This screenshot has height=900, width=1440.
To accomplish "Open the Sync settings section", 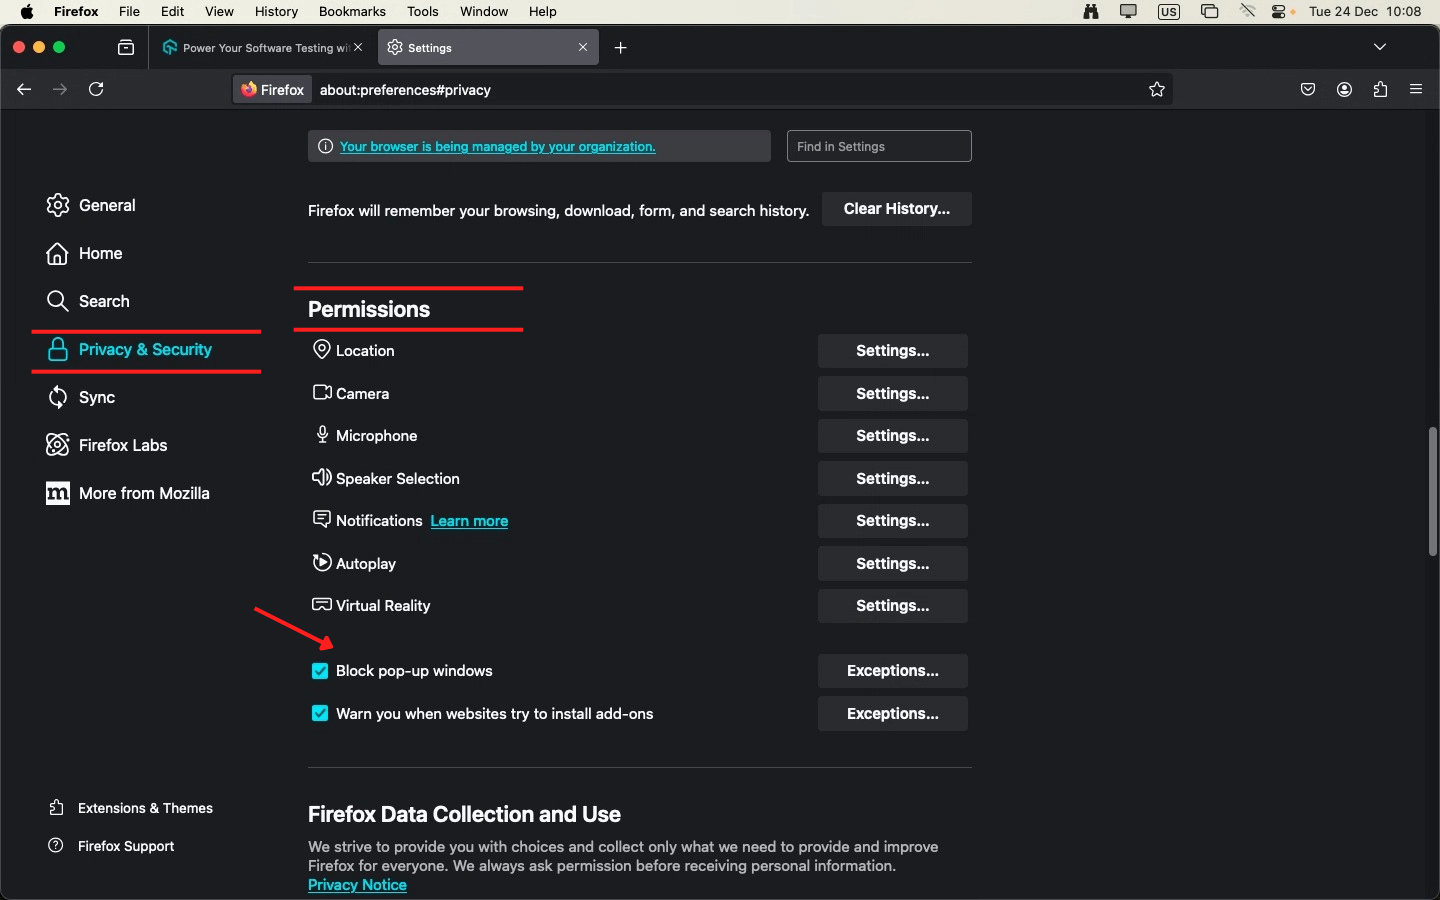I will pyautogui.click(x=96, y=397).
